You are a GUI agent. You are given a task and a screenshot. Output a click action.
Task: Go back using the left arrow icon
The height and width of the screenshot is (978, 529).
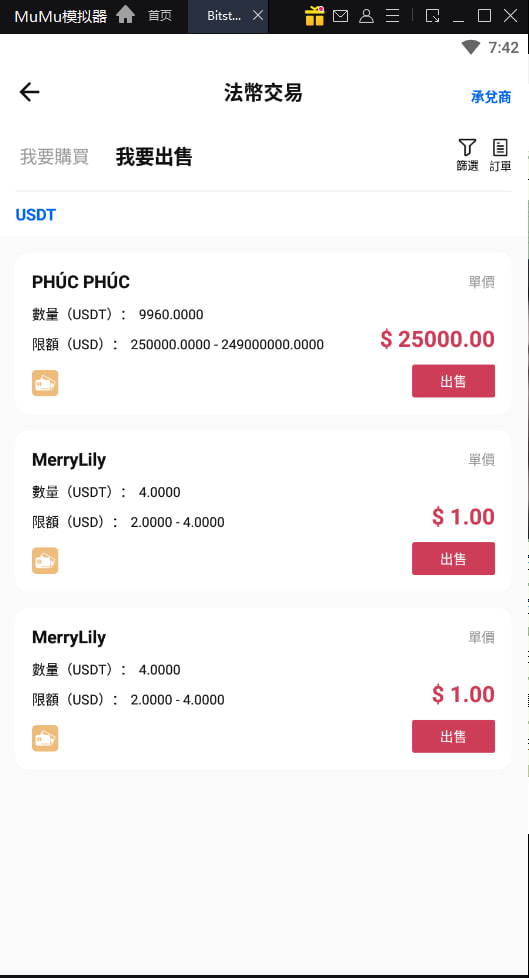29,92
